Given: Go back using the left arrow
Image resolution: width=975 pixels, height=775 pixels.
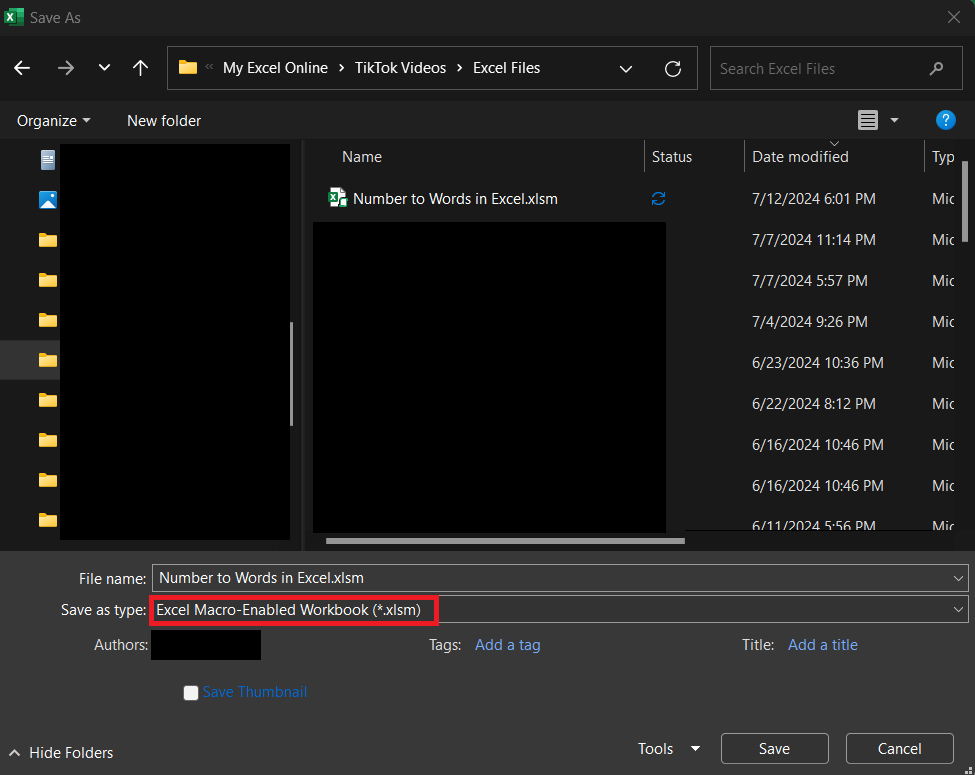Looking at the screenshot, I should (22, 68).
